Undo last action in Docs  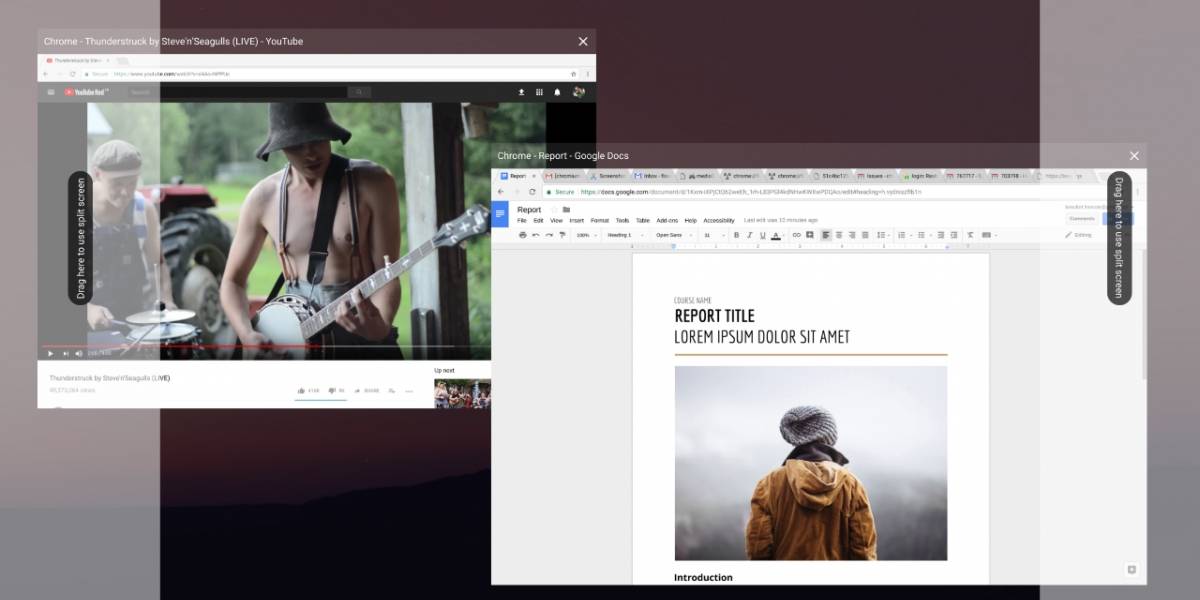(536, 235)
